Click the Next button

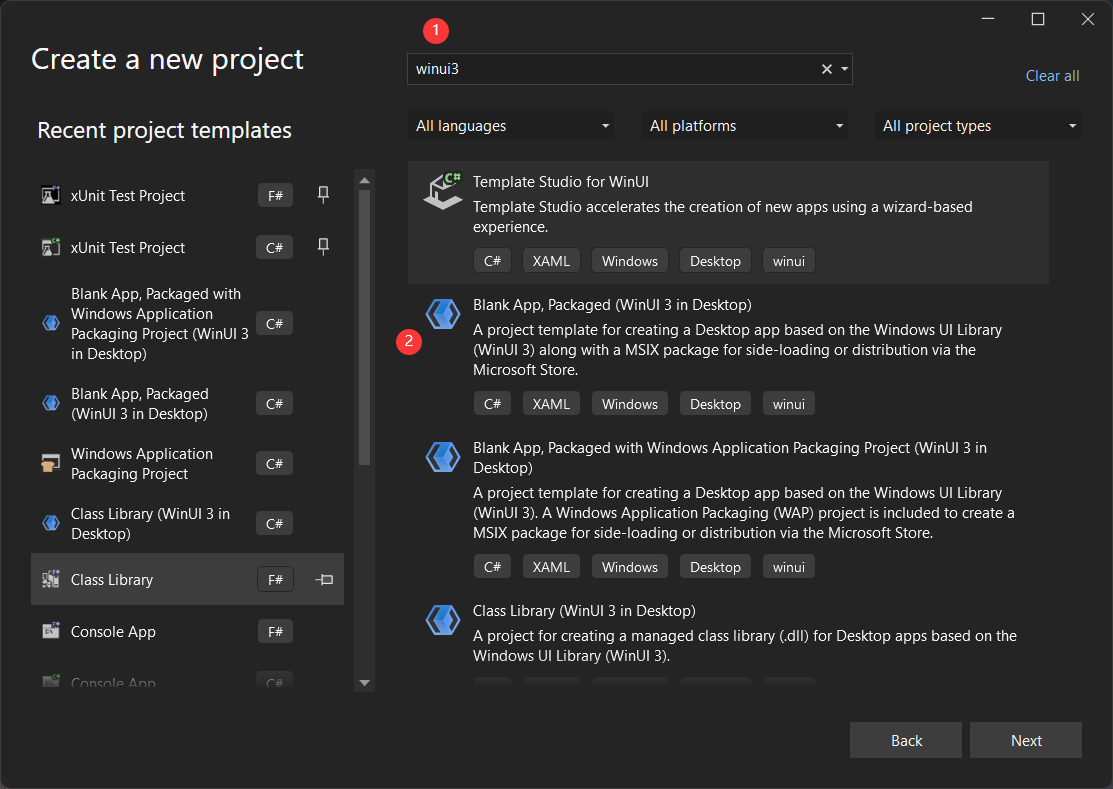1026,740
